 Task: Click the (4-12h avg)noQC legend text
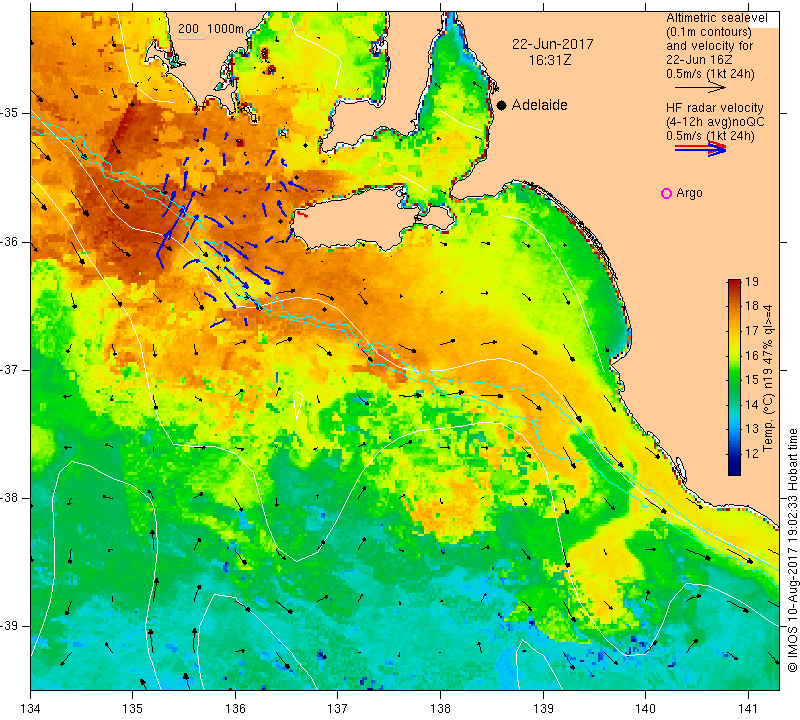pos(715,122)
